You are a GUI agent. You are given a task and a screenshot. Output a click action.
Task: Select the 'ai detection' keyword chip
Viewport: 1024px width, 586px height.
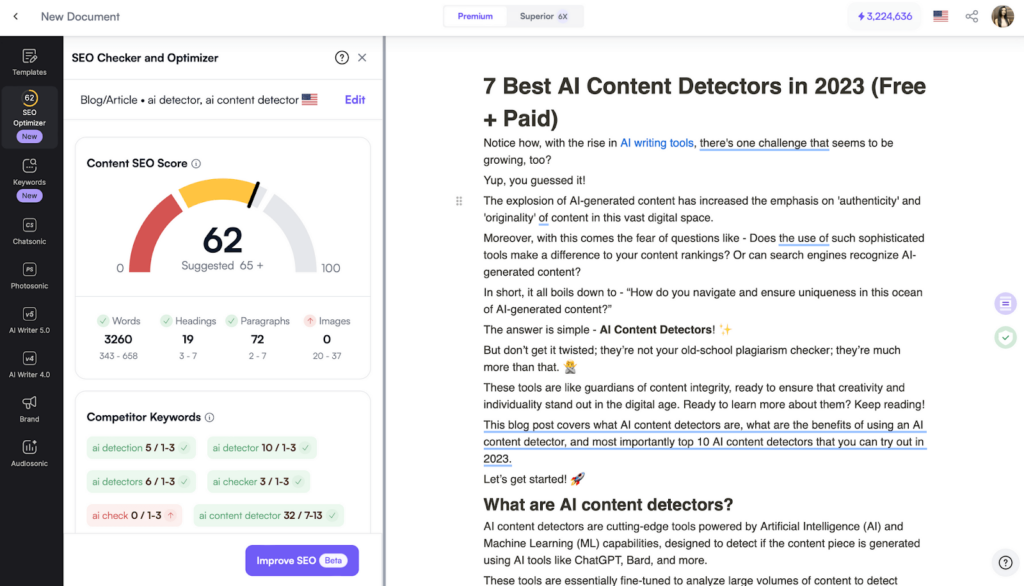tap(140, 448)
